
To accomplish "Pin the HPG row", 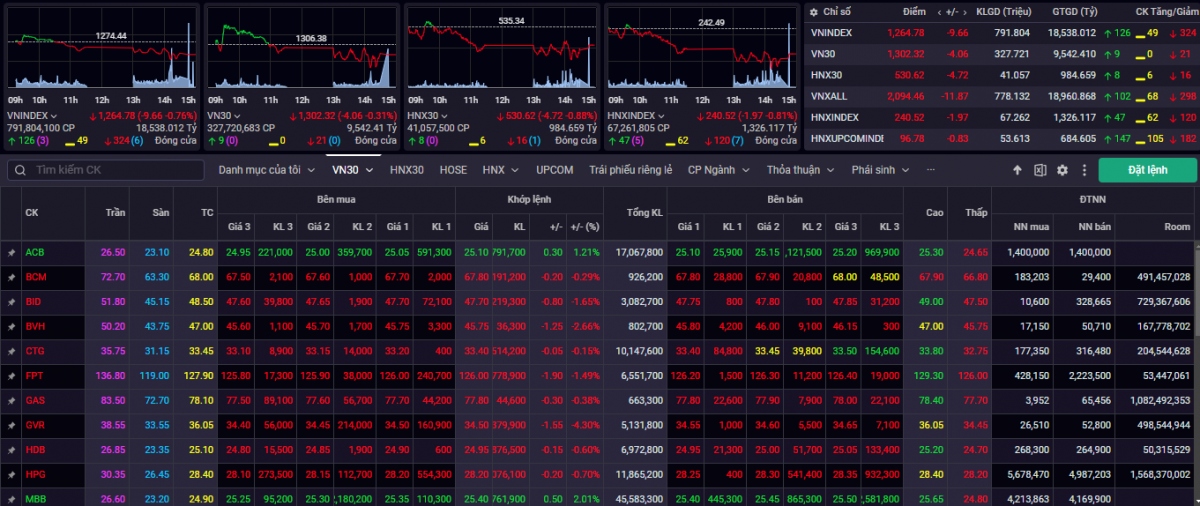I will point(11,474).
